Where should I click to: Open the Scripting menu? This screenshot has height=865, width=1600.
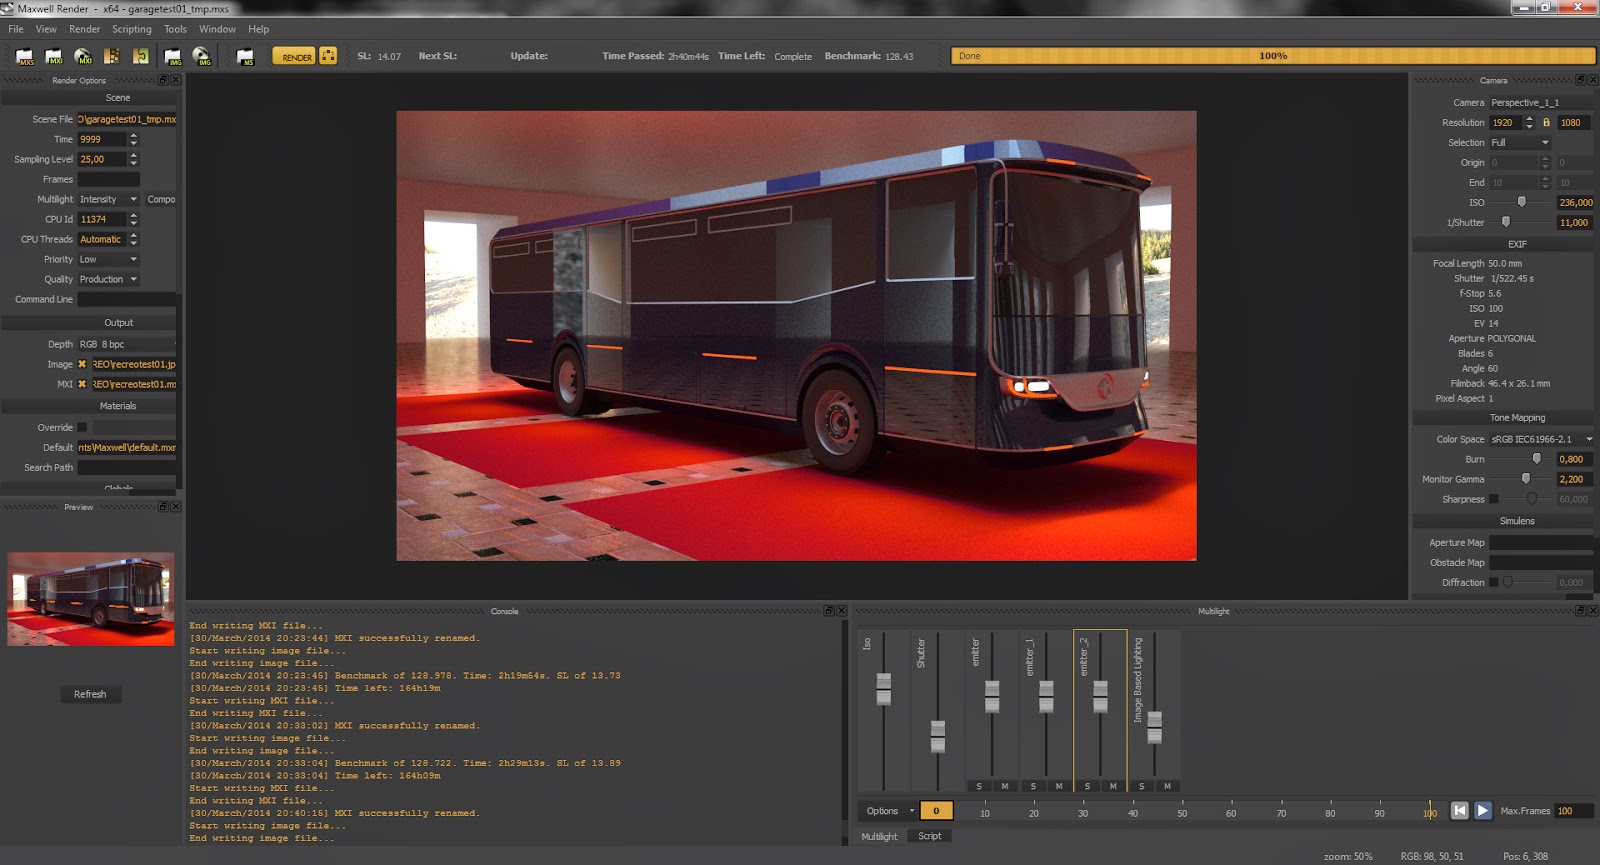pyautogui.click(x=132, y=29)
